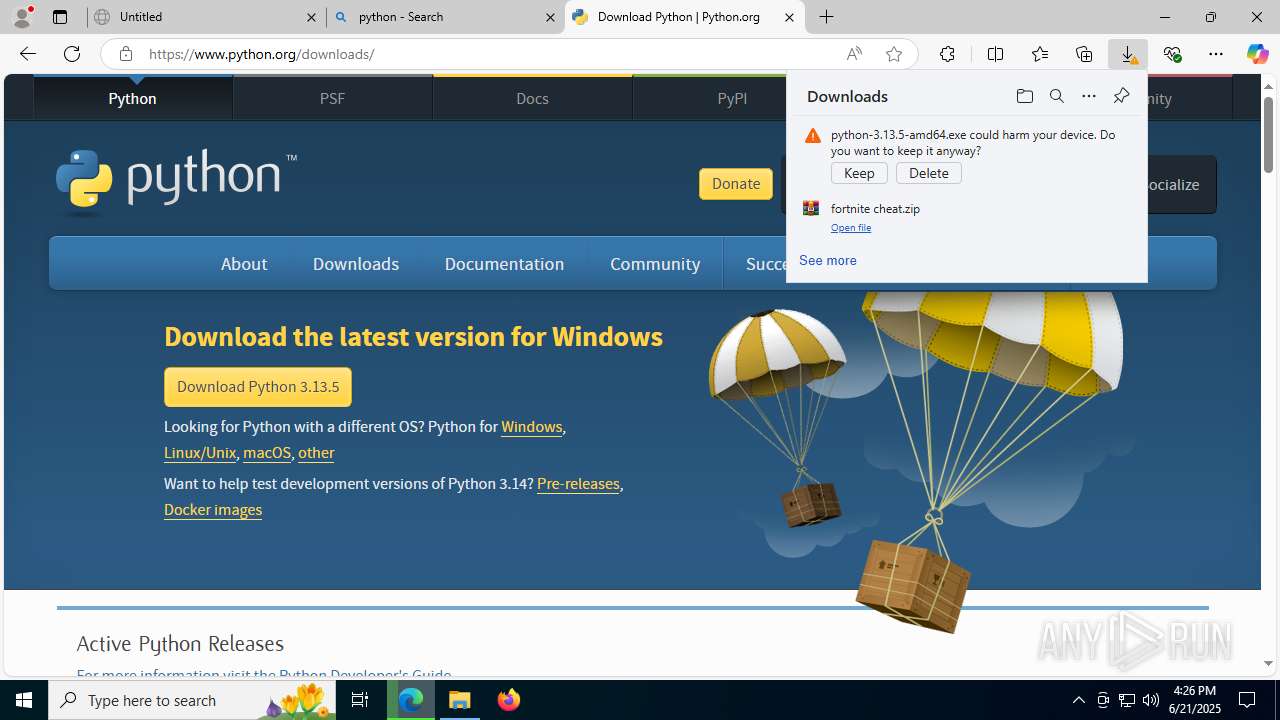The height and width of the screenshot is (720, 1280).
Task: Open the Docker images link
Action: (213, 510)
